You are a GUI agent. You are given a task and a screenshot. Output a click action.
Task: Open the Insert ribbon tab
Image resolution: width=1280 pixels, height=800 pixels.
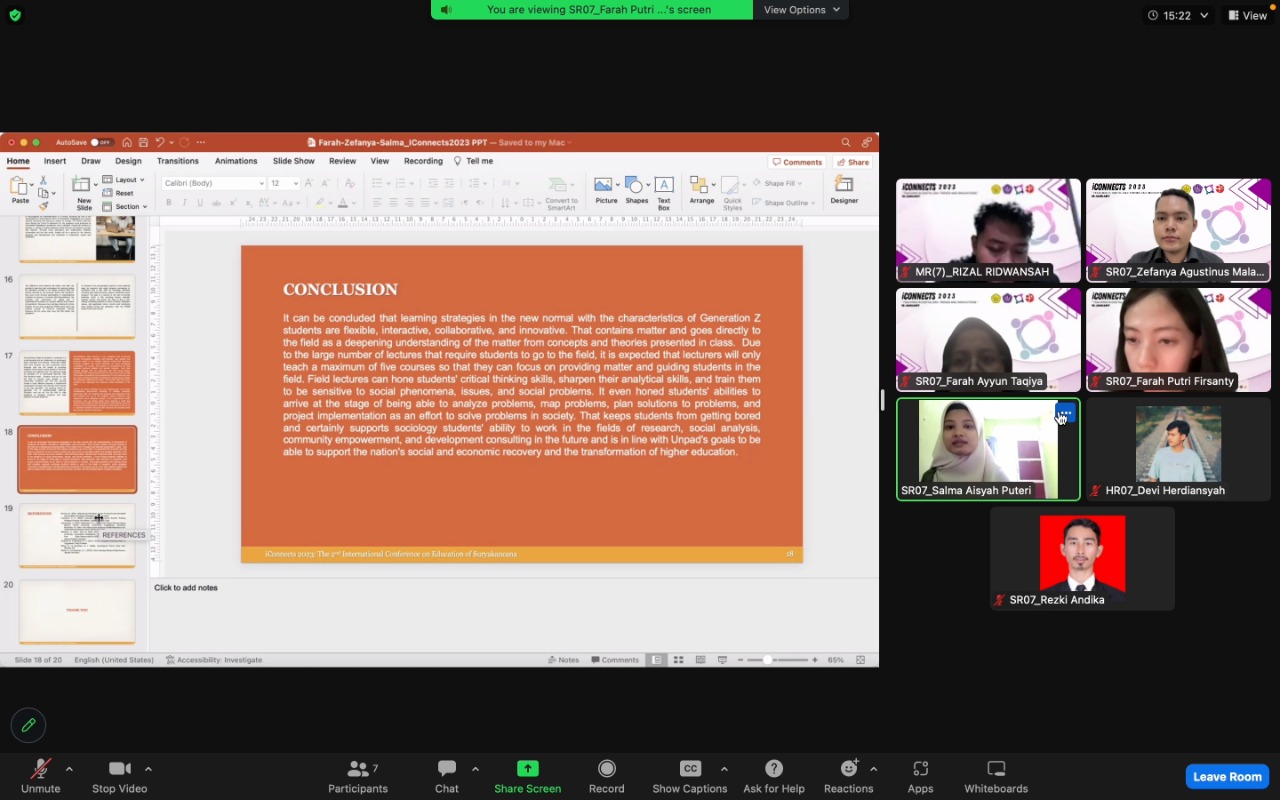click(x=55, y=161)
